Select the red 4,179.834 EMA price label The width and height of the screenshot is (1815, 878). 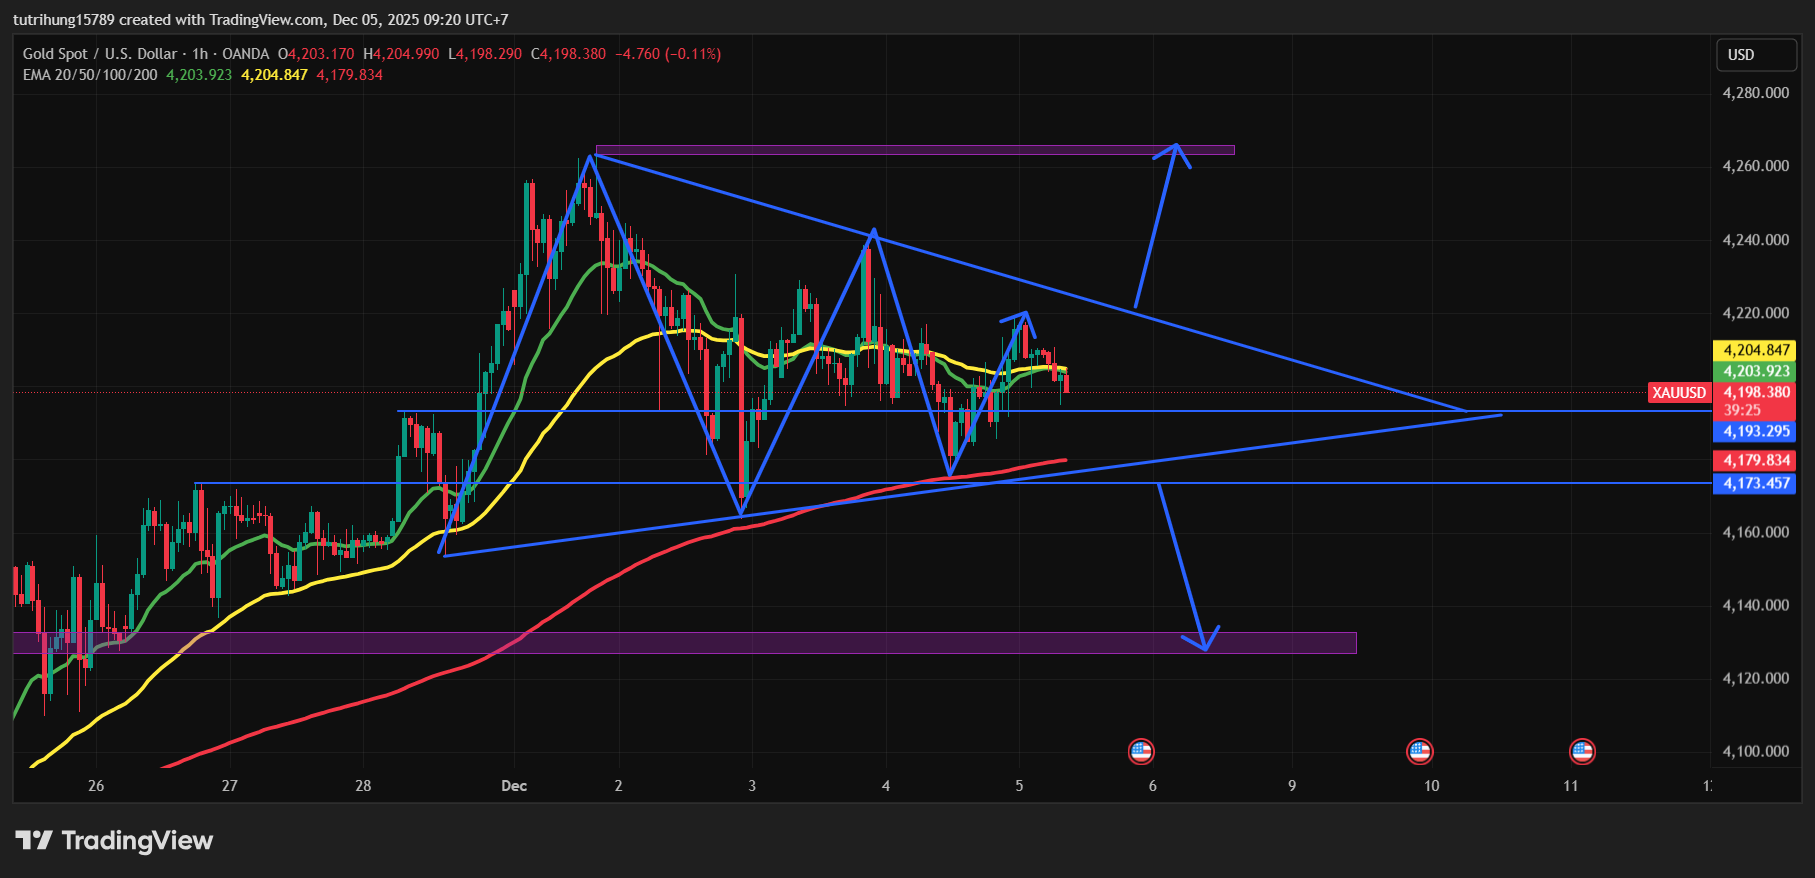(x=1755, y=461)
